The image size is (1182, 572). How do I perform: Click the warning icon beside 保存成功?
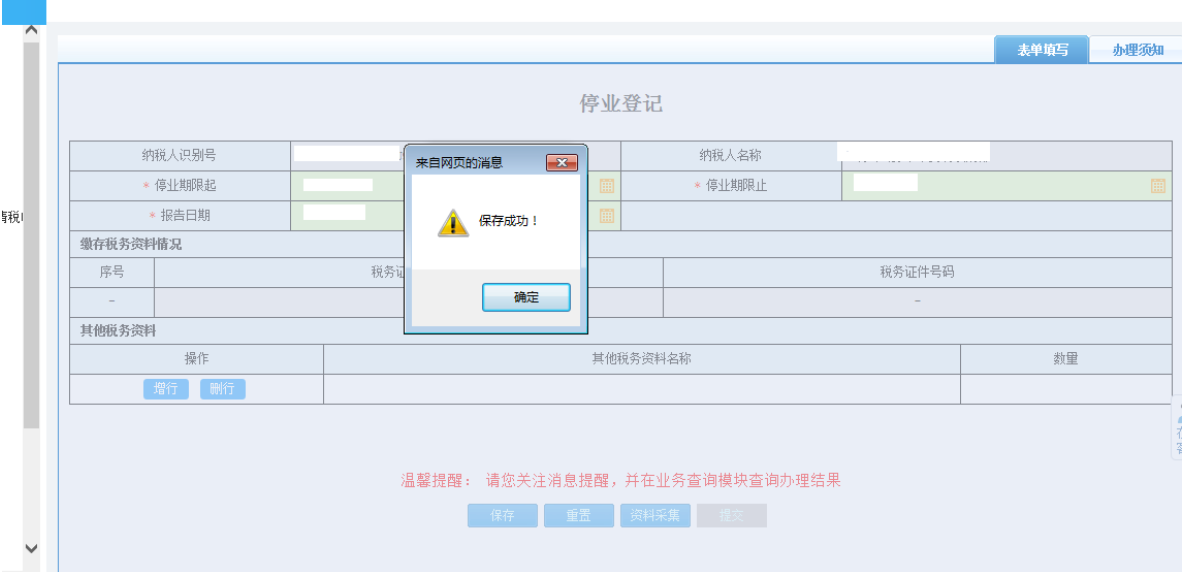click(x=452, y=222)
